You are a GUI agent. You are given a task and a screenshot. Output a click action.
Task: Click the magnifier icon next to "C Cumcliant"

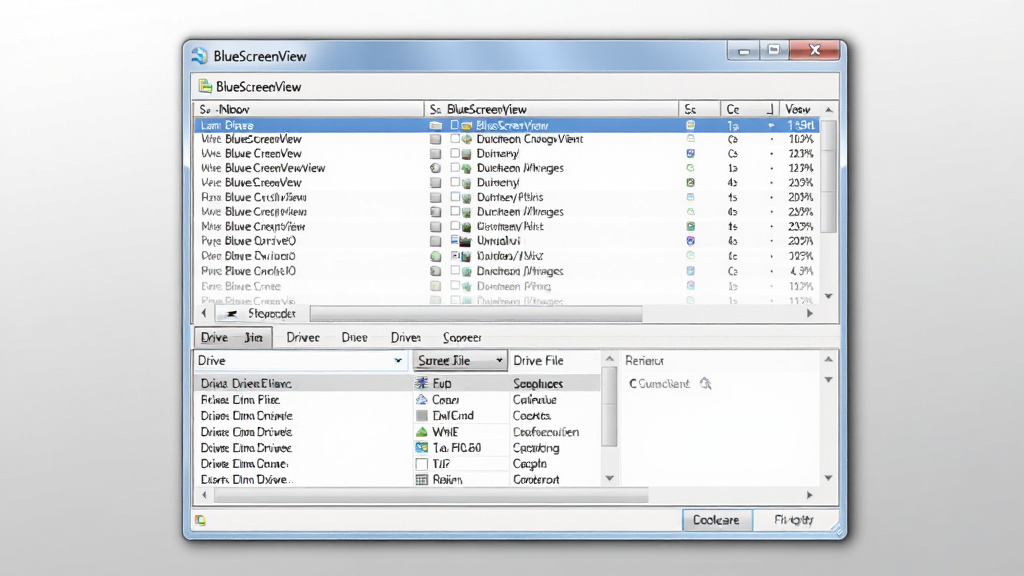705,384
